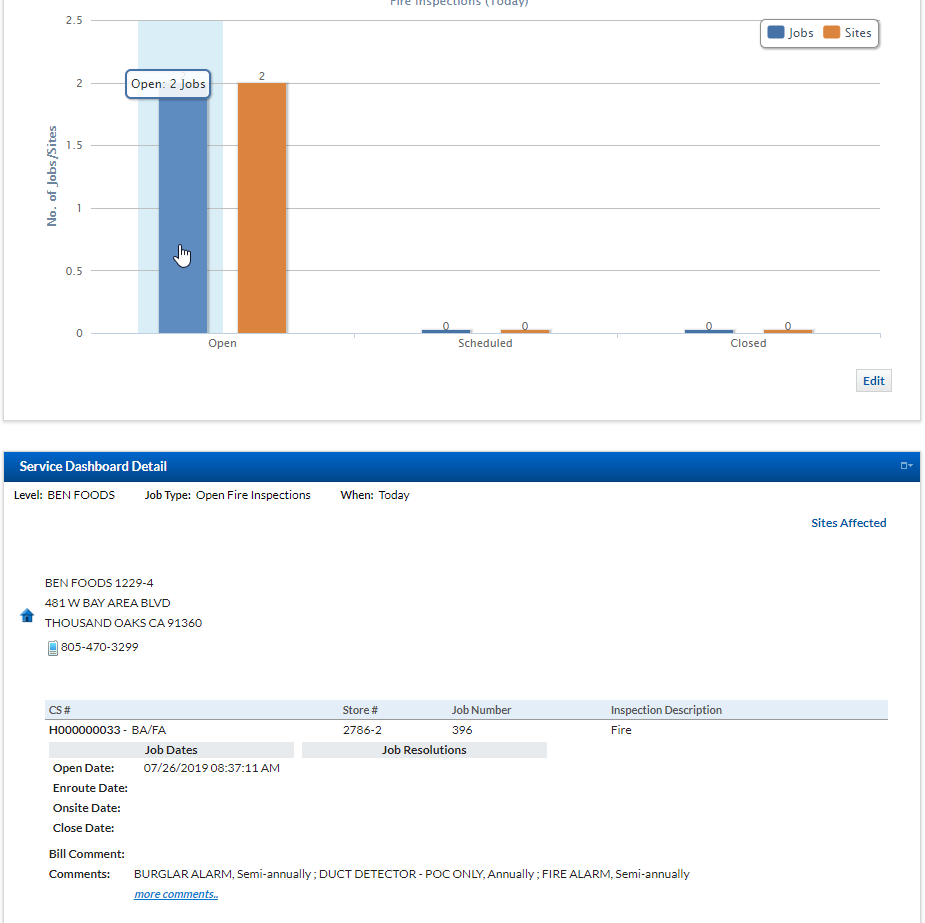This screenshot has height=923, width=925.
Task: Click the blue Open Jobs bar
Action: pos(183,210)
